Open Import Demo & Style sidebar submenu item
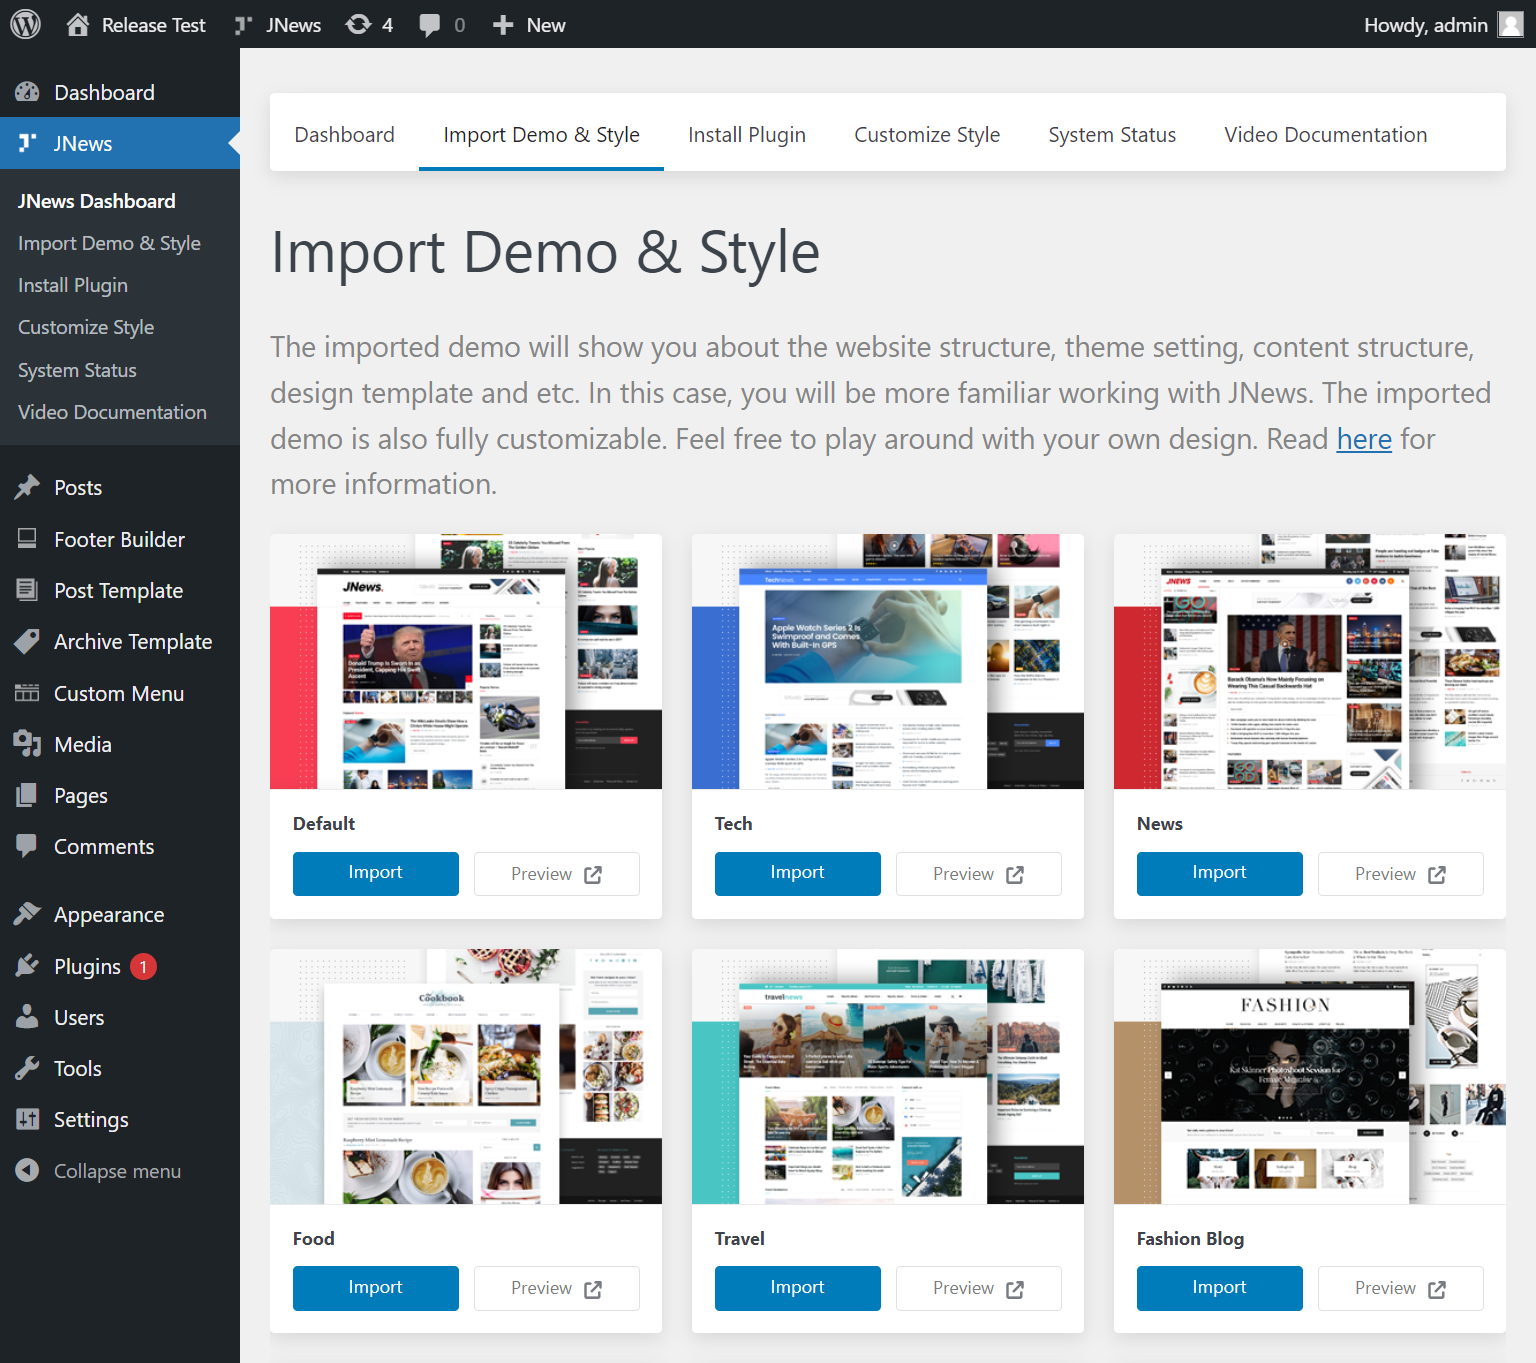 click(x=109, y=243)
